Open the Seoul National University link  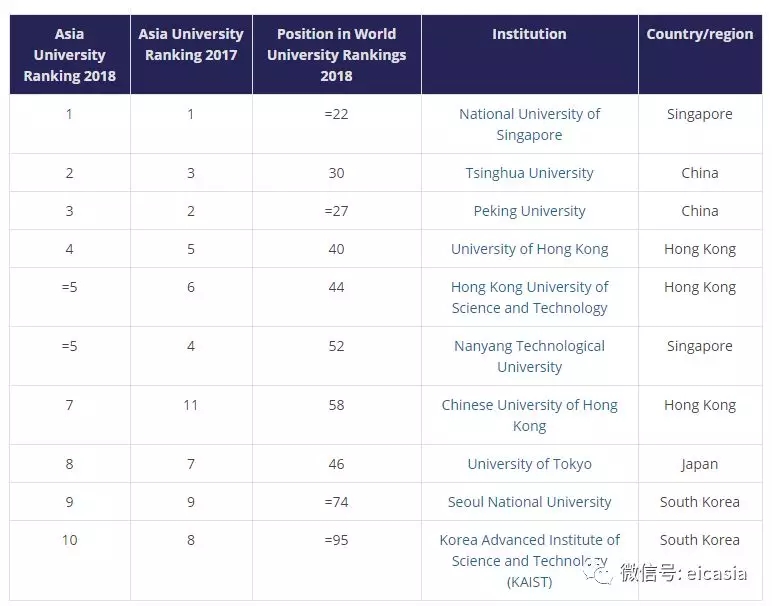[529, 502]
